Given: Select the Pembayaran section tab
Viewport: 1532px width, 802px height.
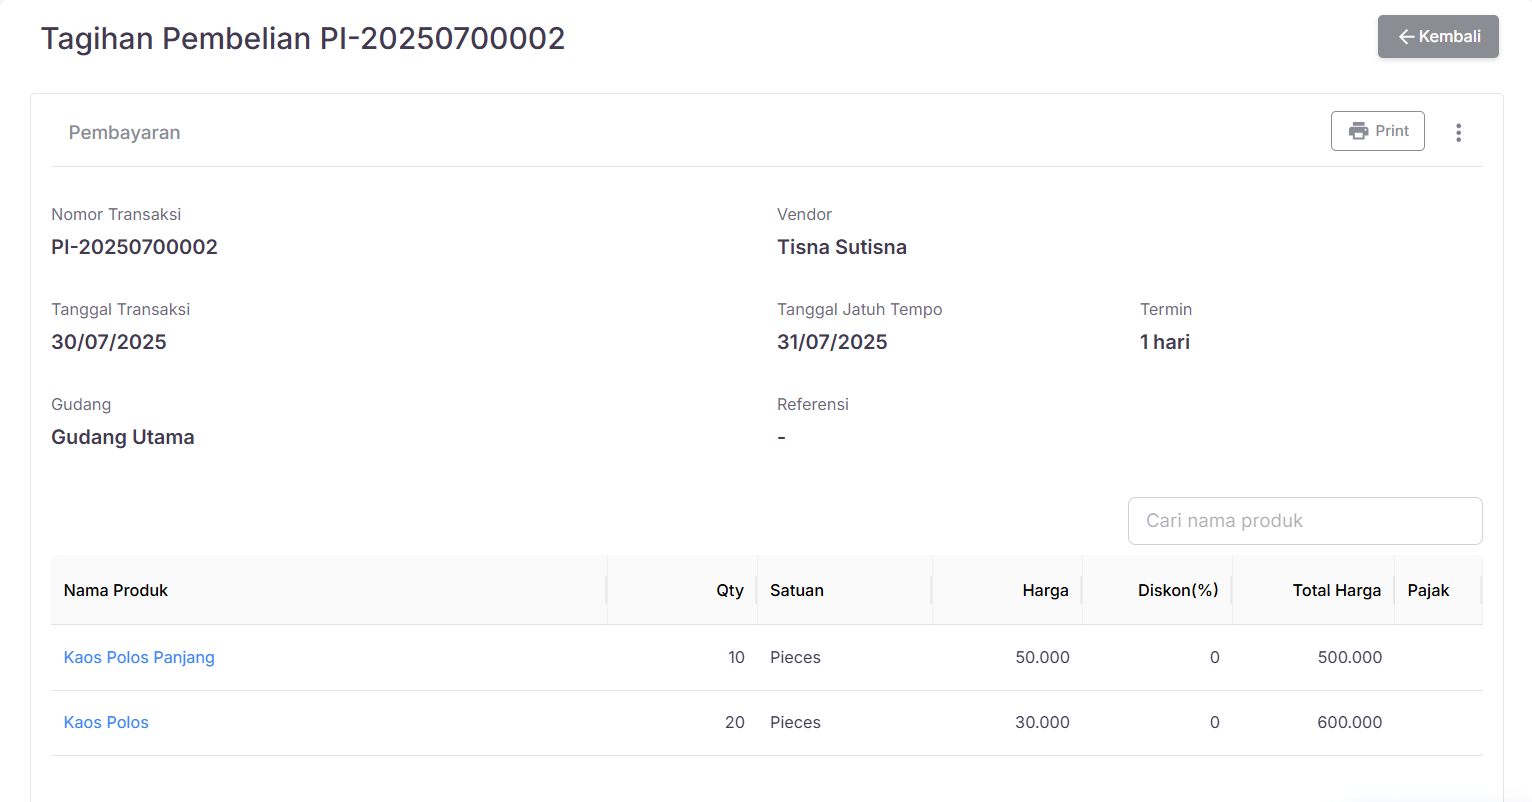Looking at the screenshot, I should point(125,133).
